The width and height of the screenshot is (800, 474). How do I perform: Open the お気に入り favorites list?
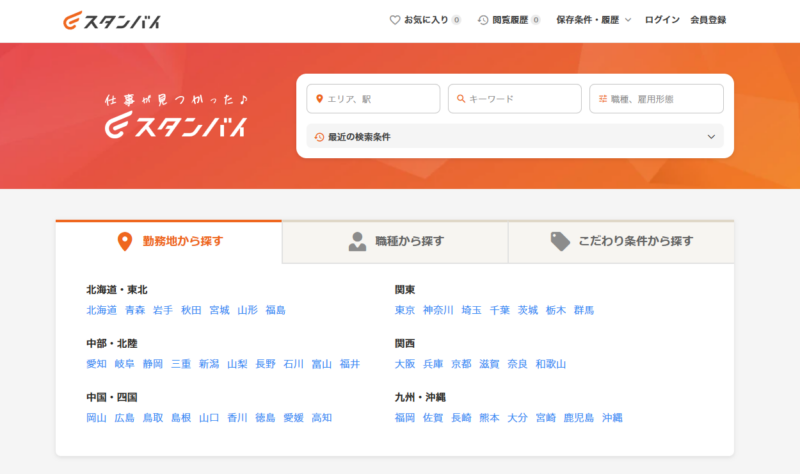426,20
